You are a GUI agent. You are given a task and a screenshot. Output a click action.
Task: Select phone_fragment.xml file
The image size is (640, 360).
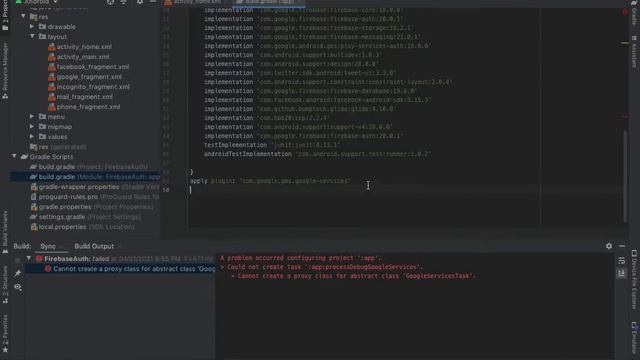click(88, 107)
